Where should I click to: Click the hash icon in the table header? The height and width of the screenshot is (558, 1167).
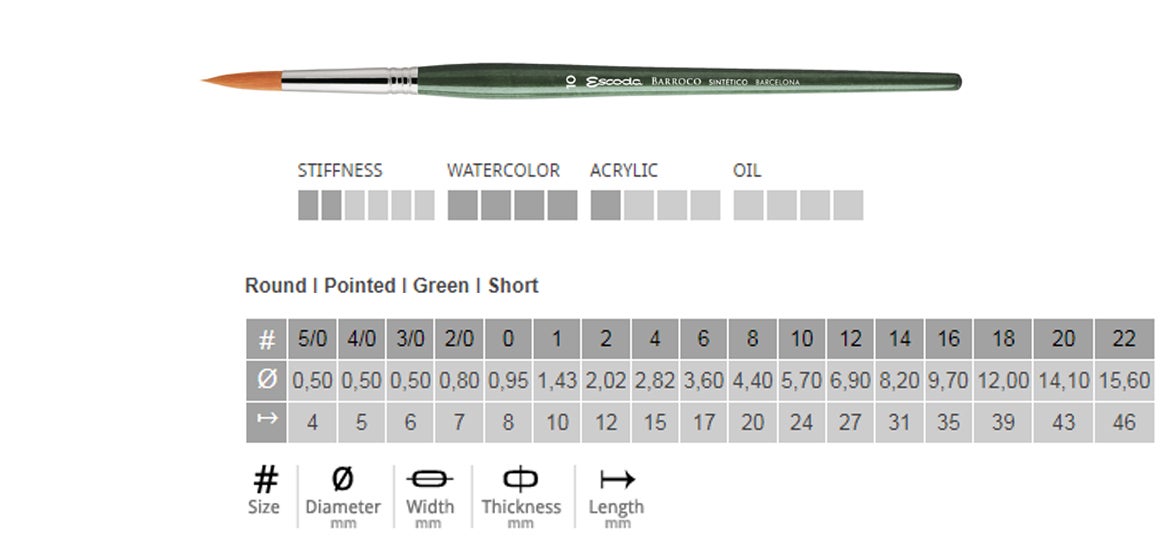266,340
